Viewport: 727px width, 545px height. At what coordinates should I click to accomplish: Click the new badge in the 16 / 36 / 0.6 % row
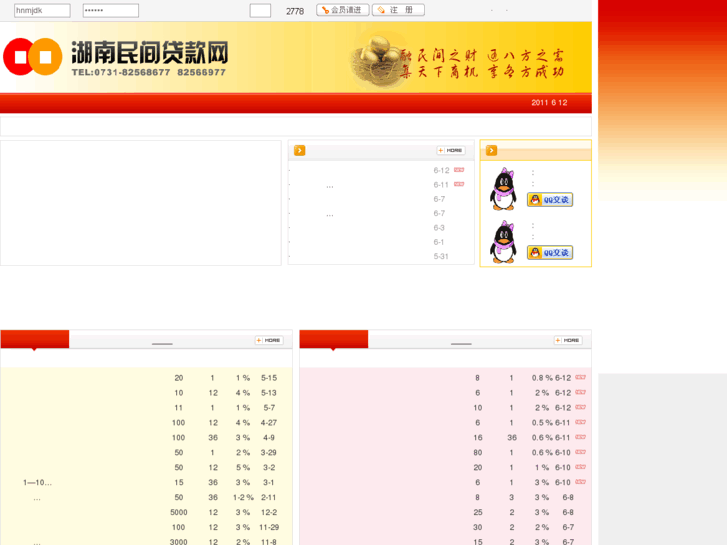(x=580, y=437)
